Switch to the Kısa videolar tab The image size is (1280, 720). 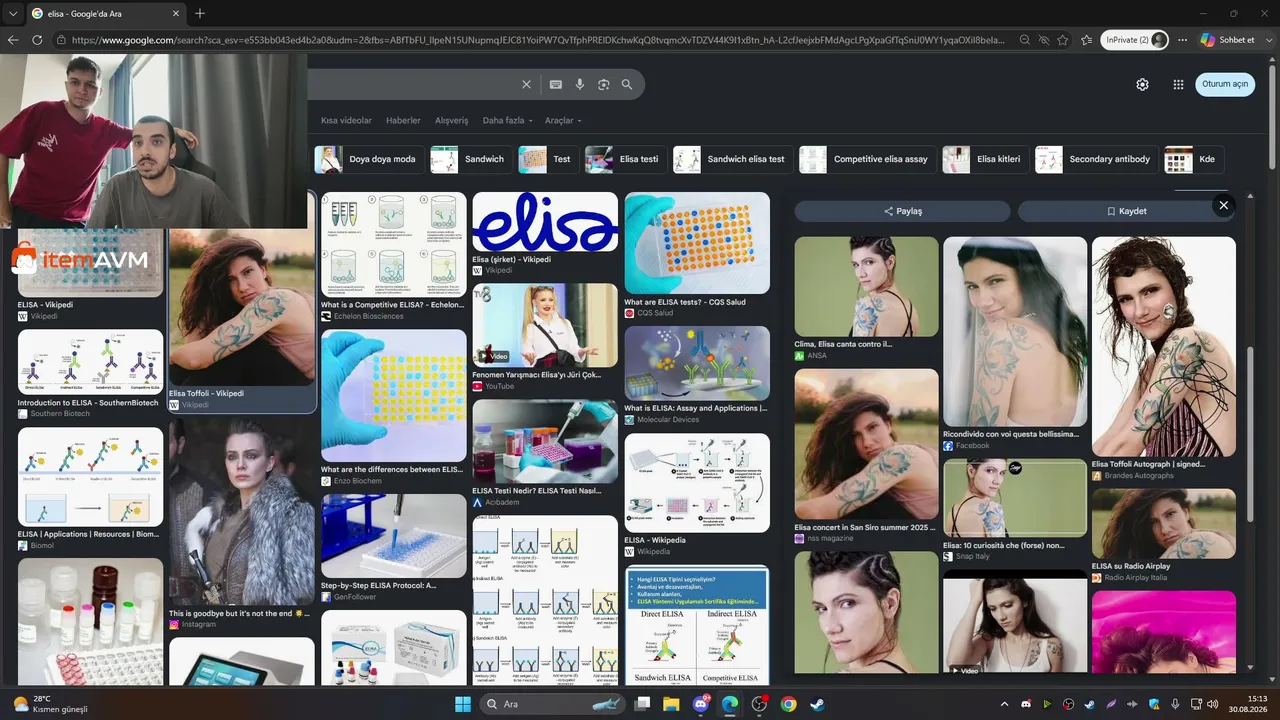pos(346,121)
